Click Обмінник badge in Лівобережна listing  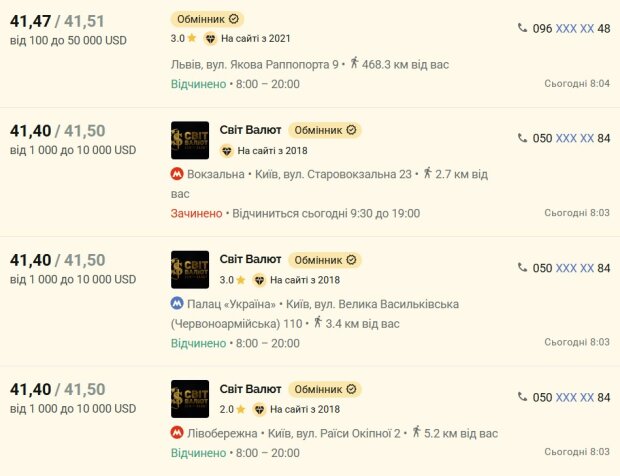click(x=325, y=389)
